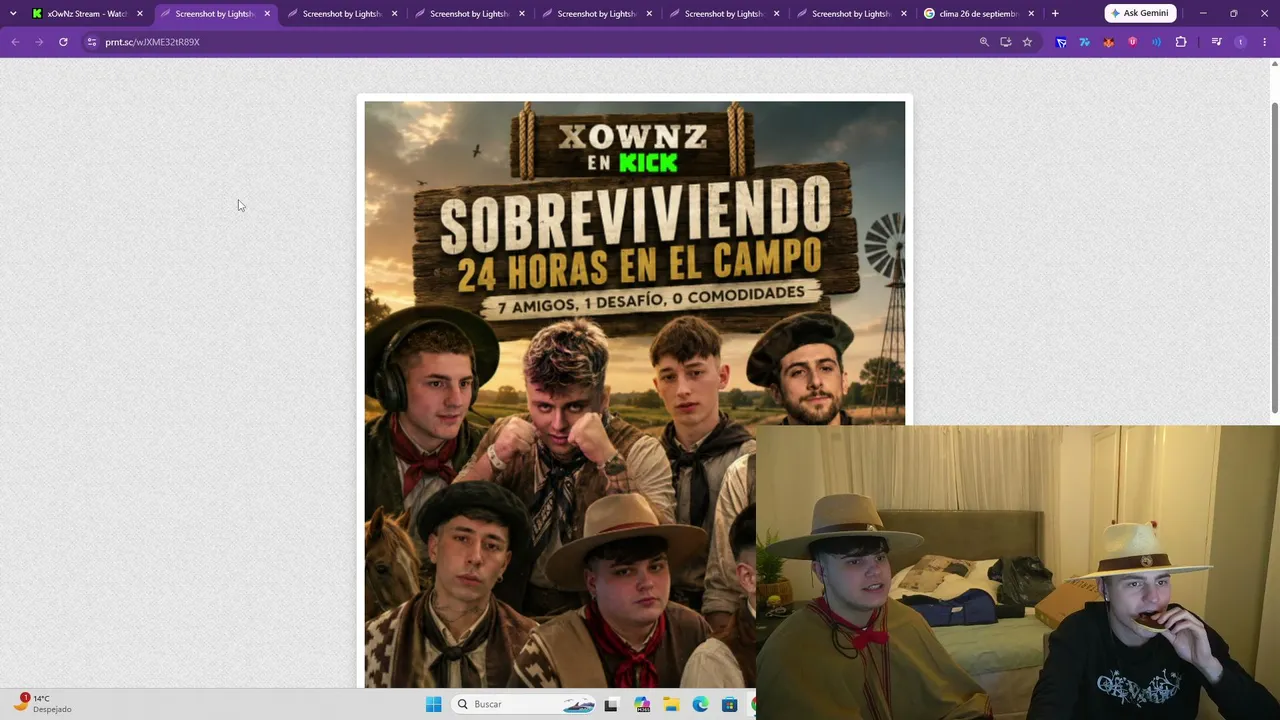Open the weather widget showing 14°C Despejado

tap(44, 703)
